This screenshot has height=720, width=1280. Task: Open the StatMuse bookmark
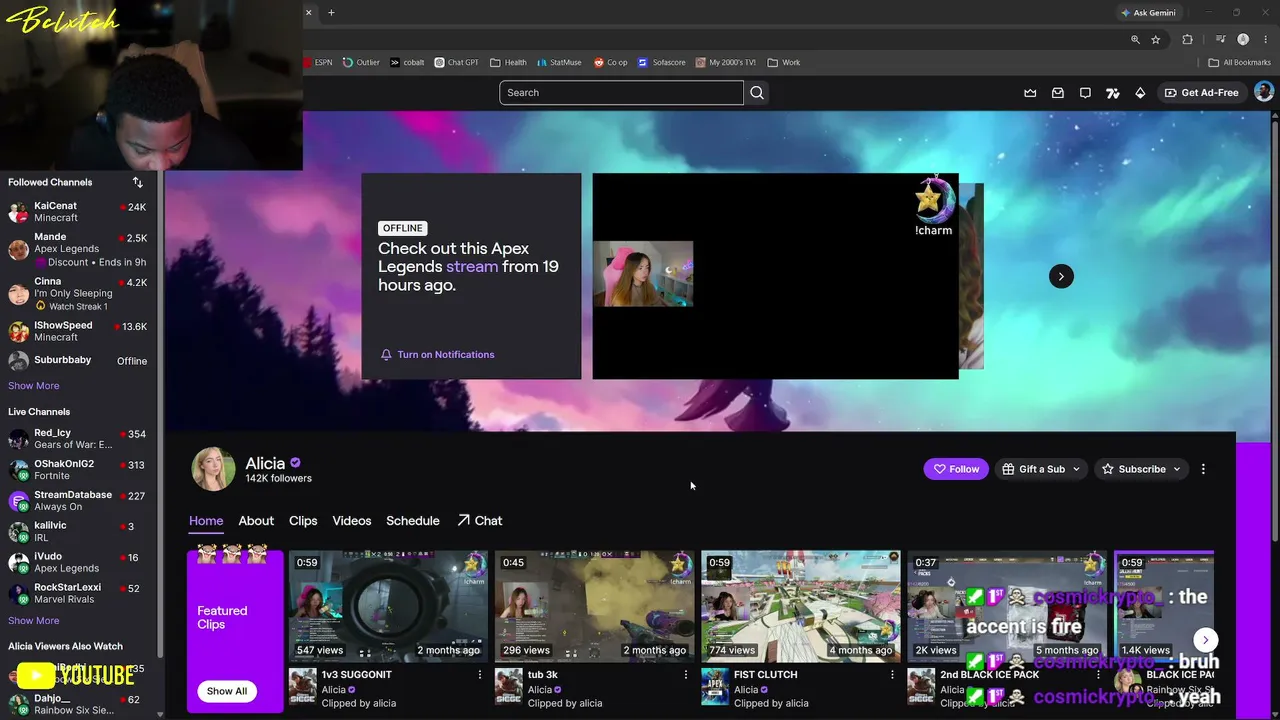[x=558, y=62]
